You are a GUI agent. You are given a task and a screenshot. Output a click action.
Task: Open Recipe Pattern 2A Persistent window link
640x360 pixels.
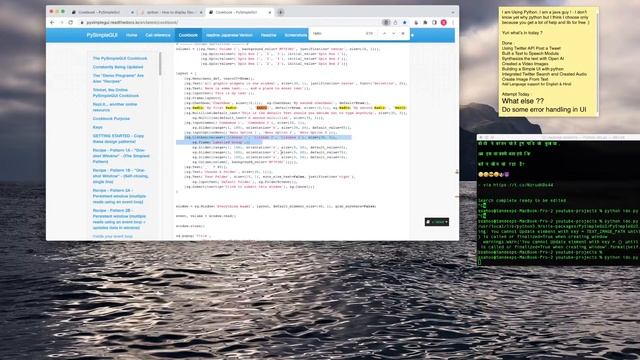[x=119, y=196]
